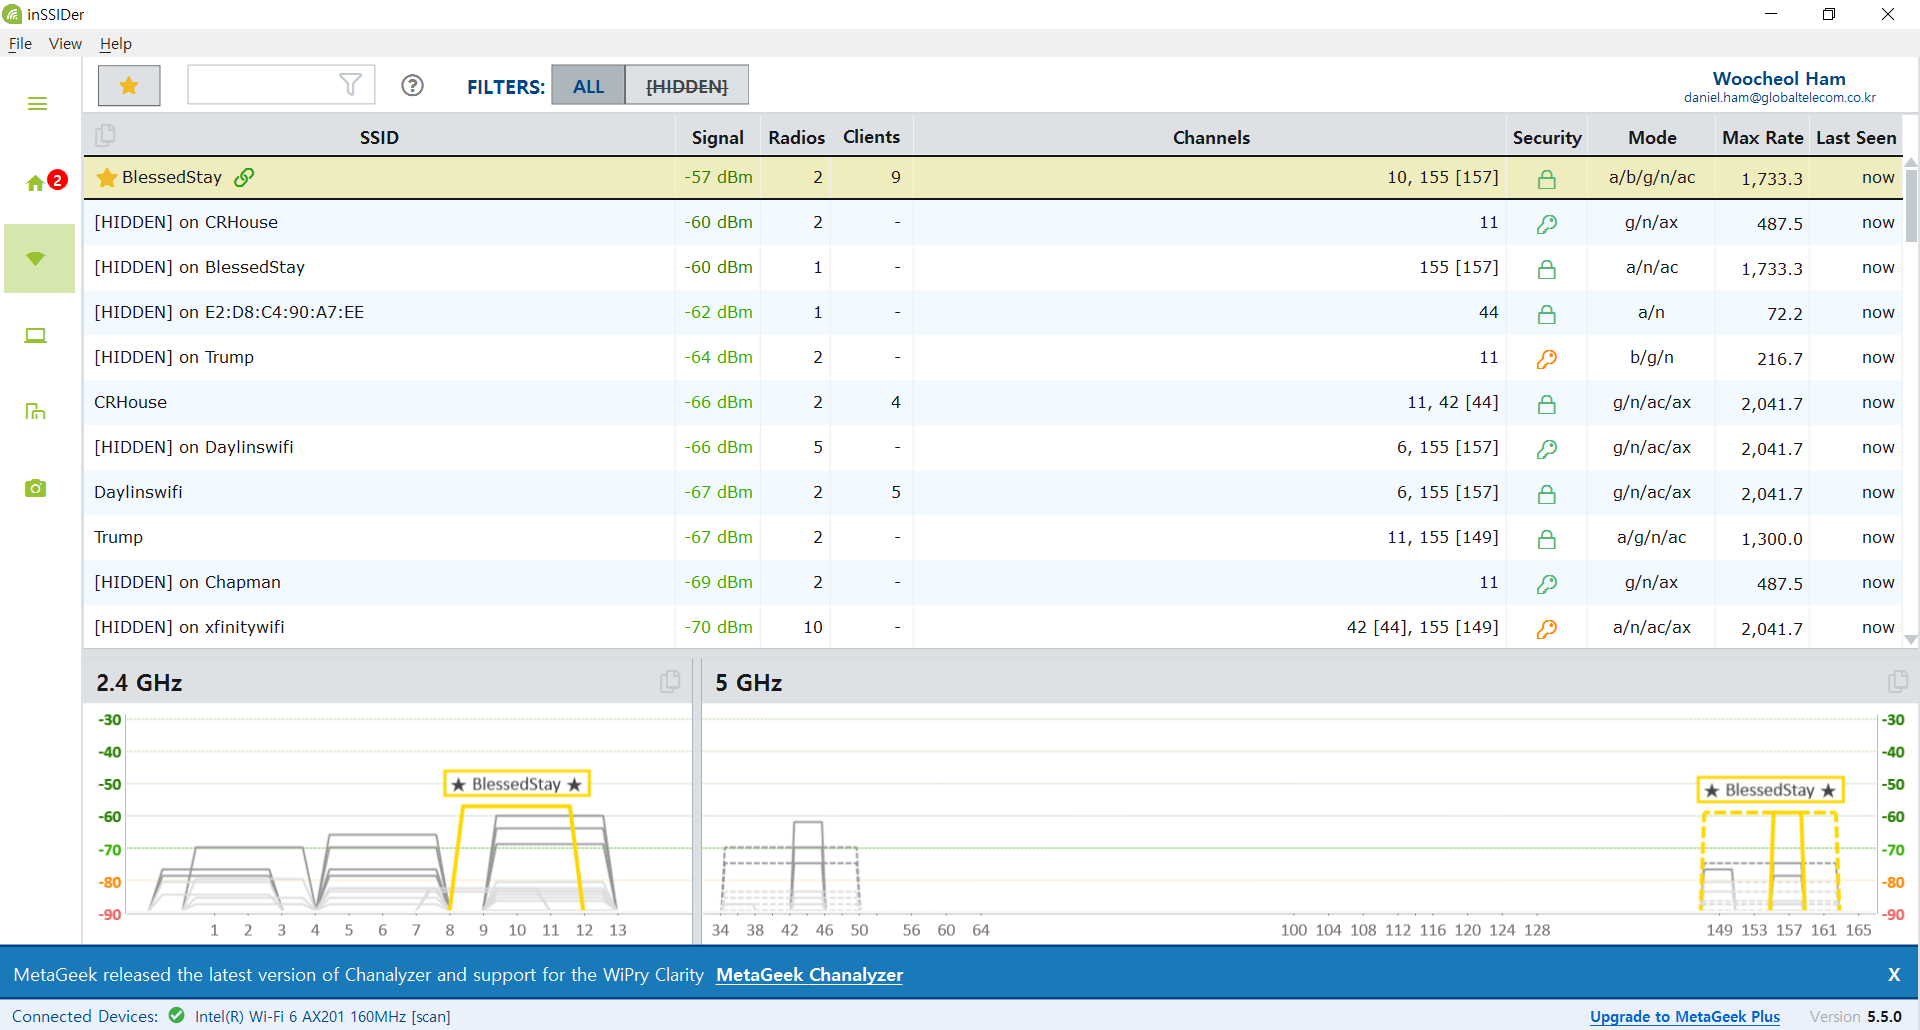
Task: Open the File menu
Action: (20, 44)
